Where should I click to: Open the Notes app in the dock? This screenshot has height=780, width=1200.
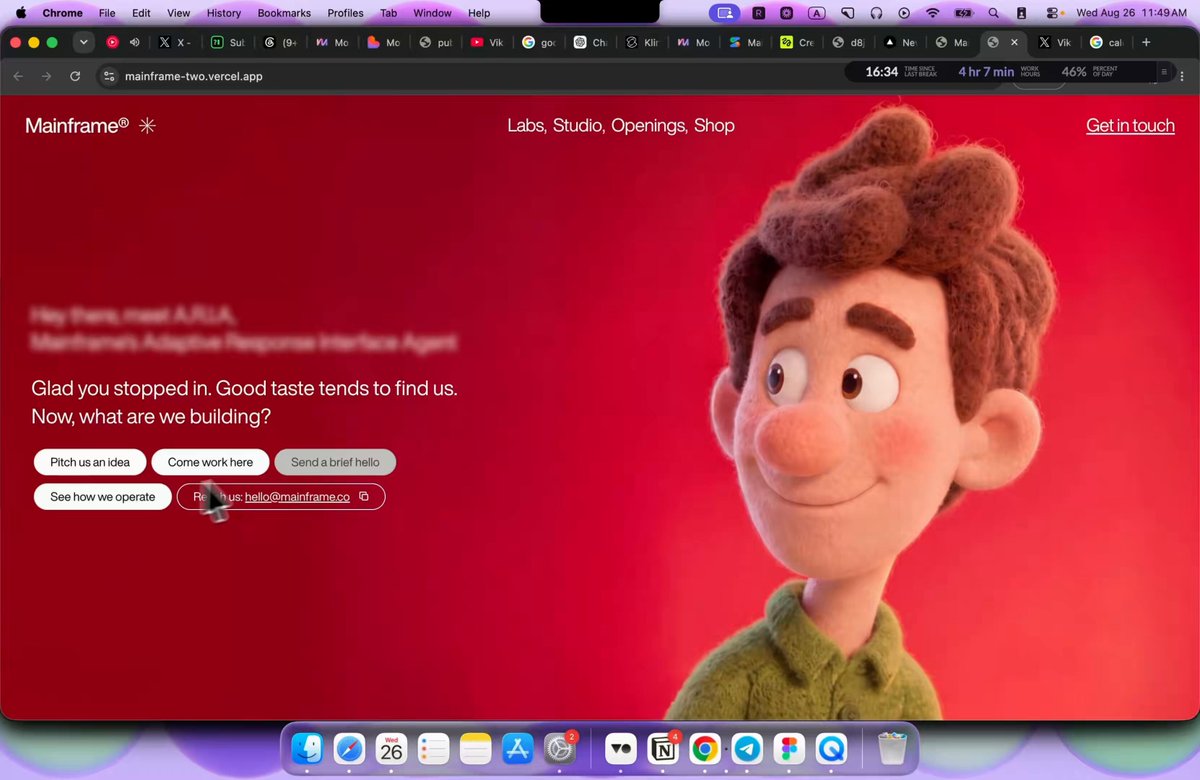[x=475, y=748]
